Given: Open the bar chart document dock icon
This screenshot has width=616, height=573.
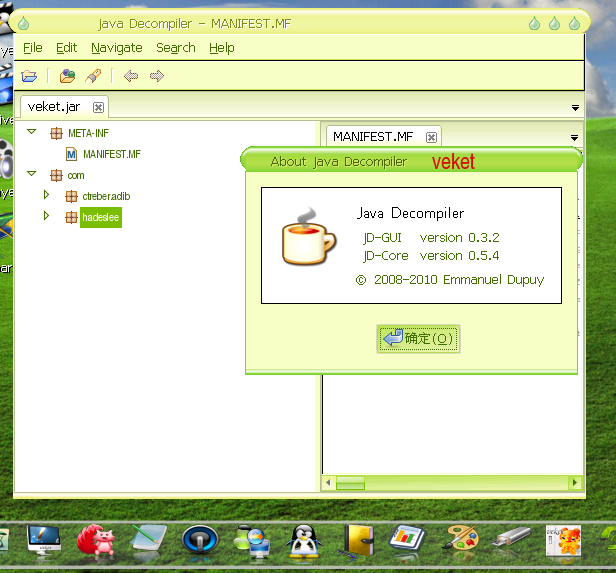Looking at the screenshot, I should pos(407,538).
